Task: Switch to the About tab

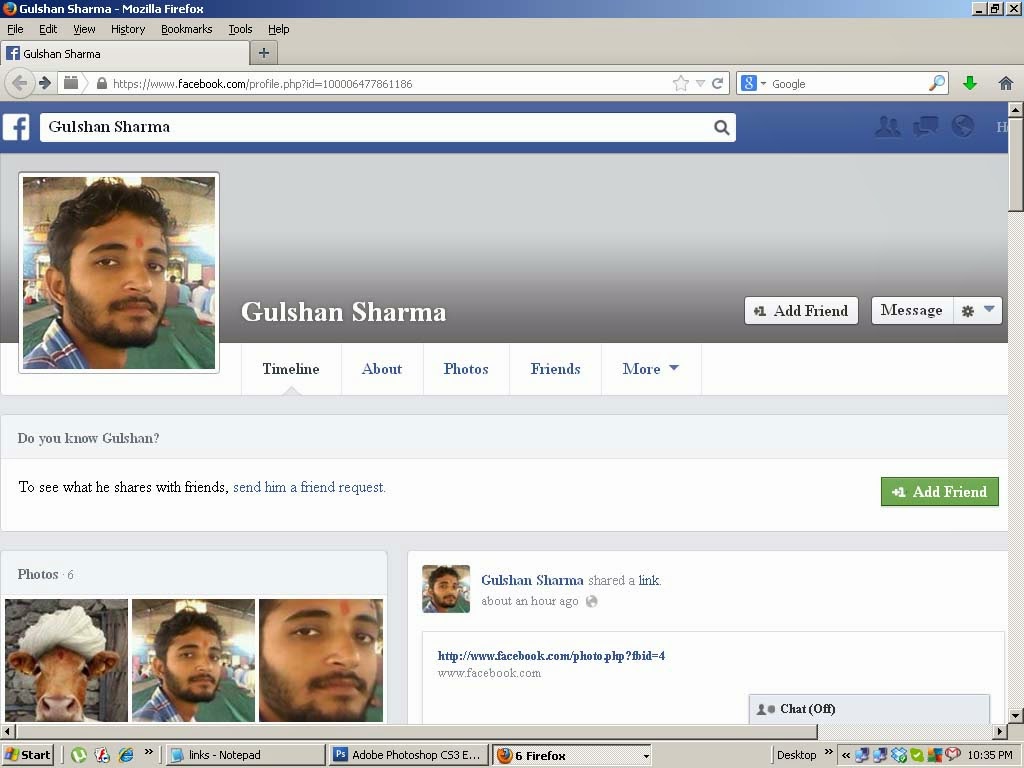Action: click(382, 369)
